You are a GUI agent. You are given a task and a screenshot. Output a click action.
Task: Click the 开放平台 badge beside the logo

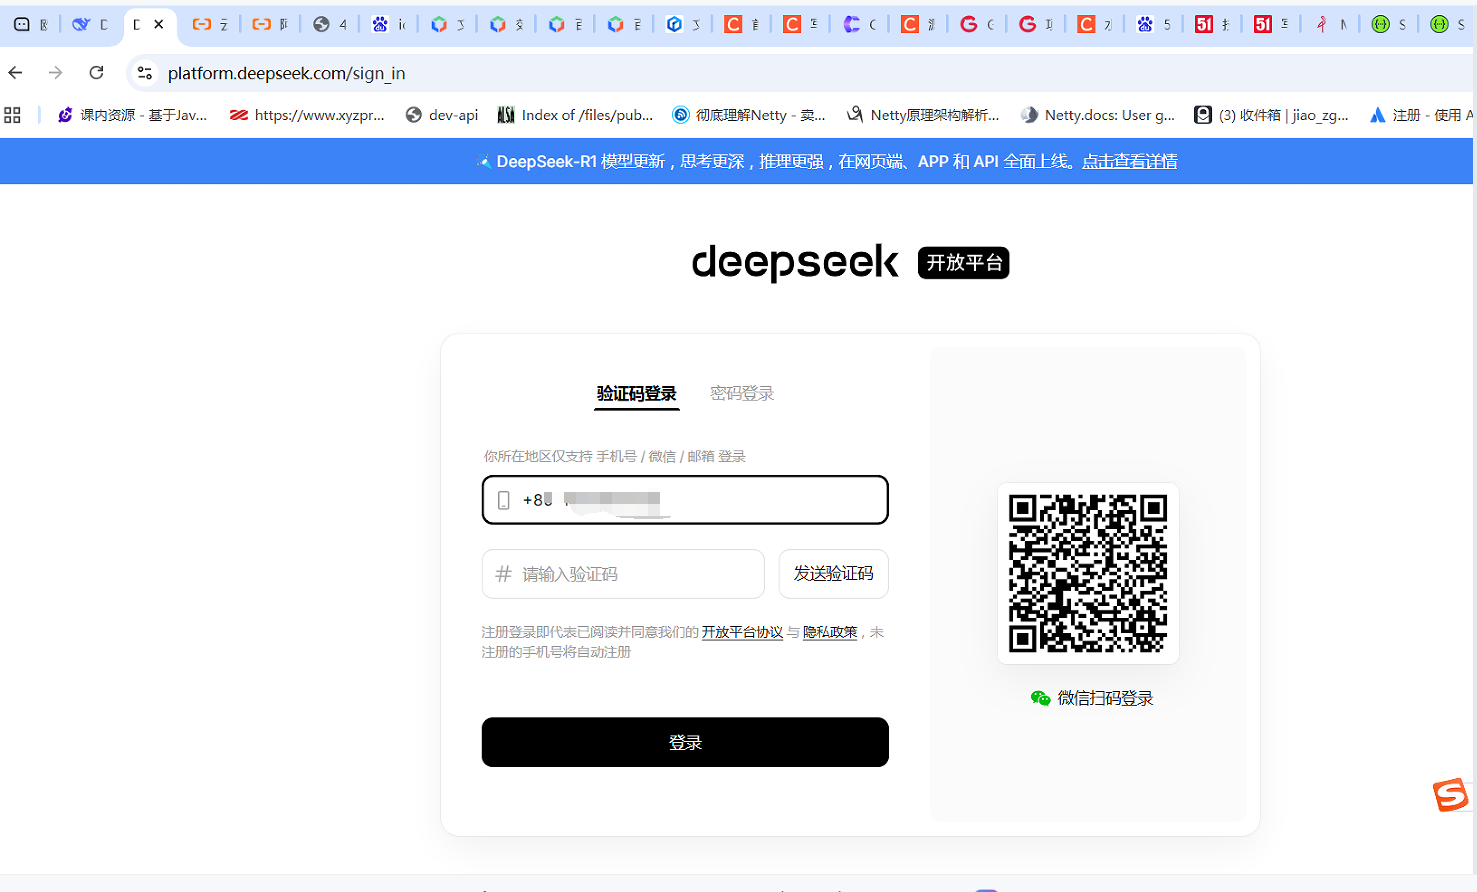[x=964, y=263]
